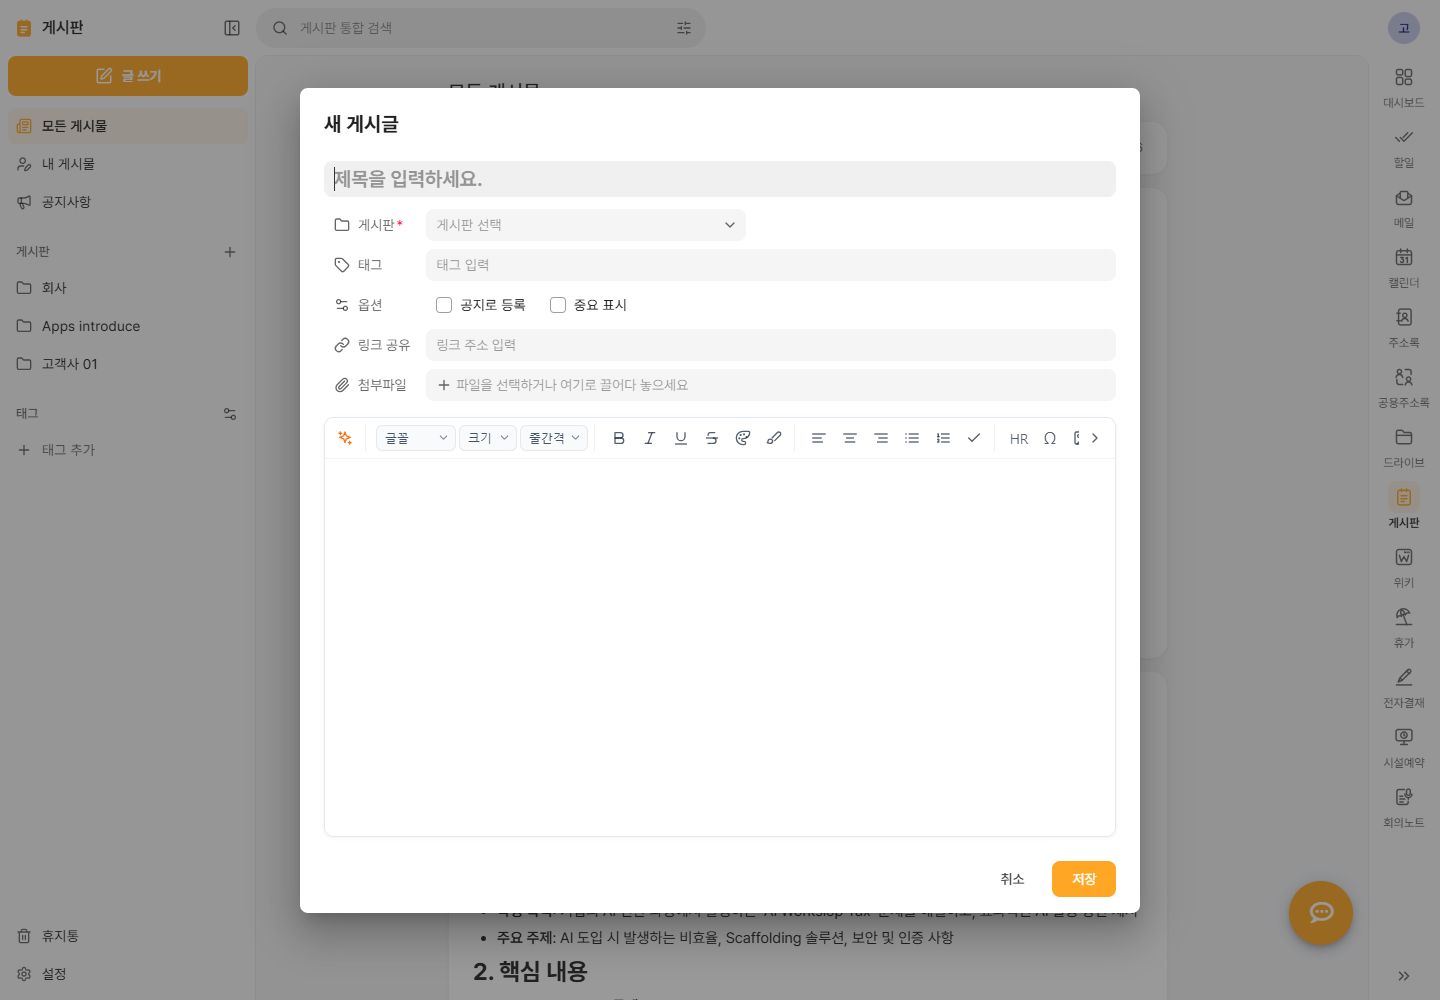Screen dimensions: 1440x1000
Task: Check the 공지로 등록 checkbox
Action: pyautogui.click(x=444, y=305)
